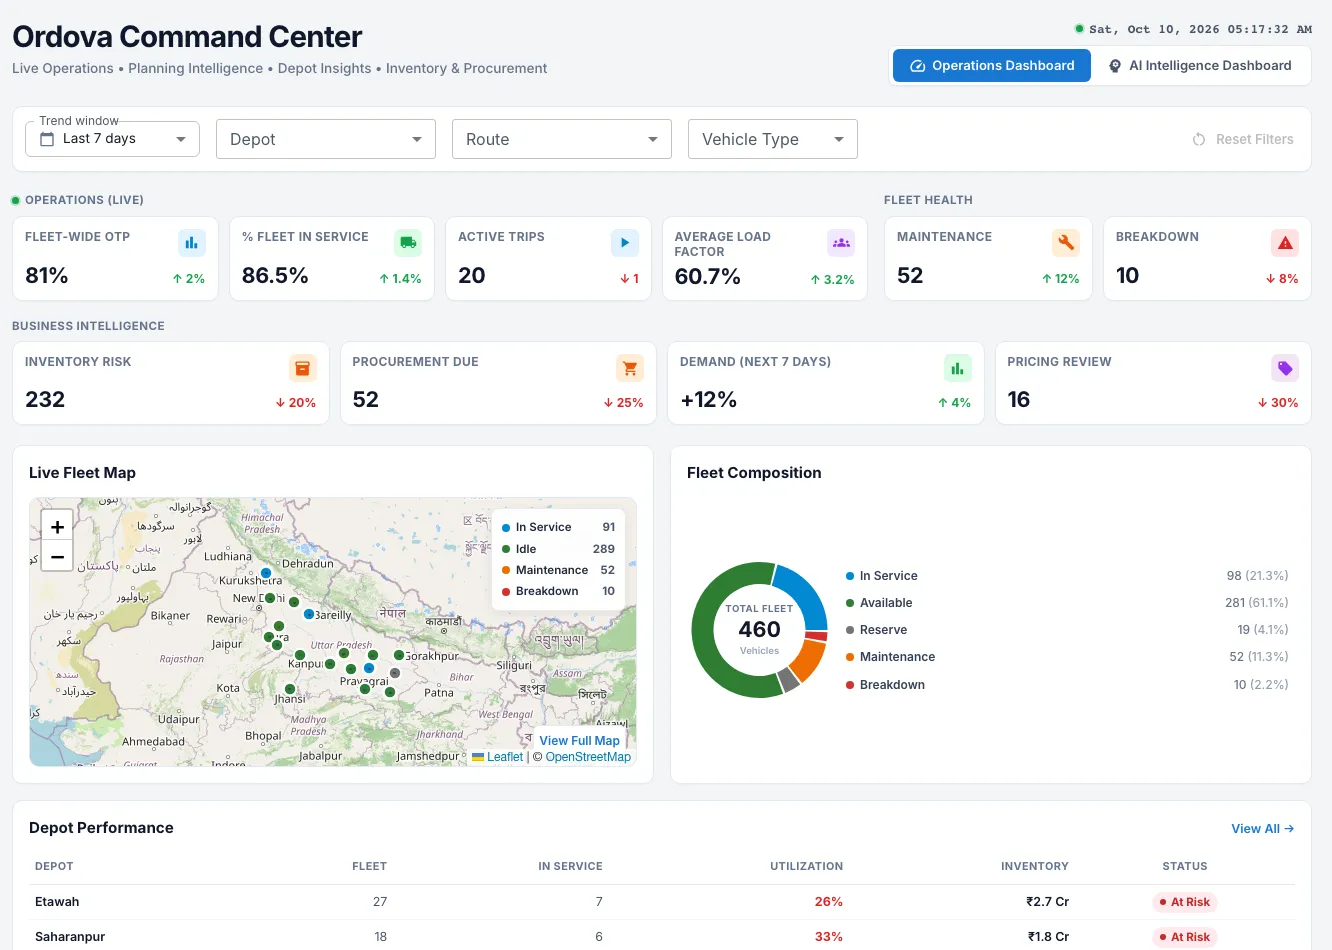Click the green live status dot beside timestamp

(x=1079, y=29)
